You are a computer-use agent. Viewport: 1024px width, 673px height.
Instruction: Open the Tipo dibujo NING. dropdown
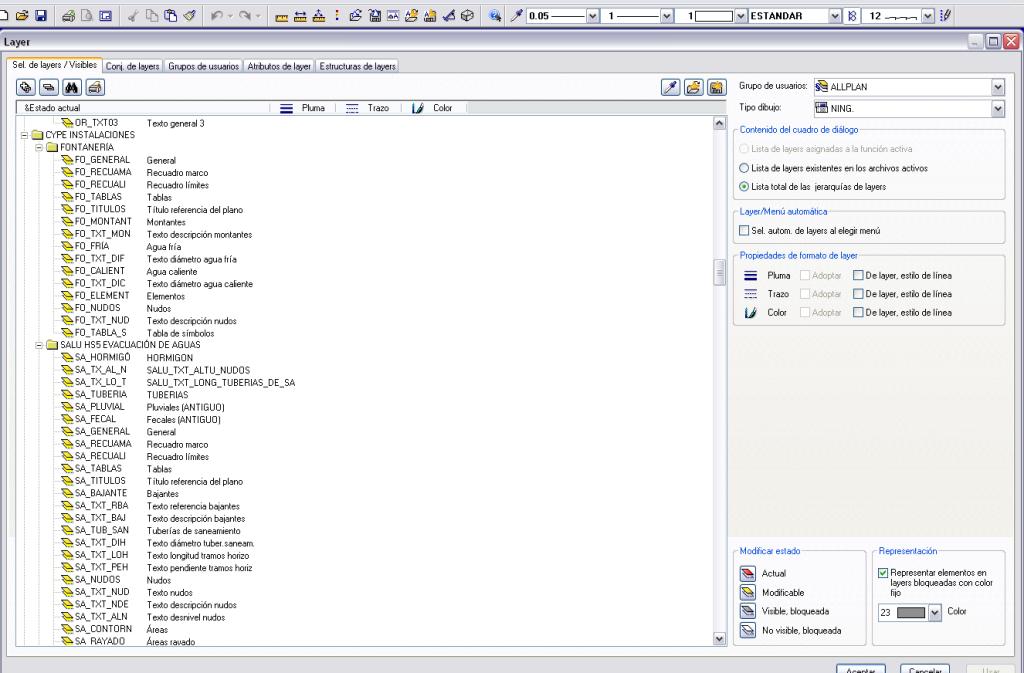pyautogui.click(x=997, y=108)
